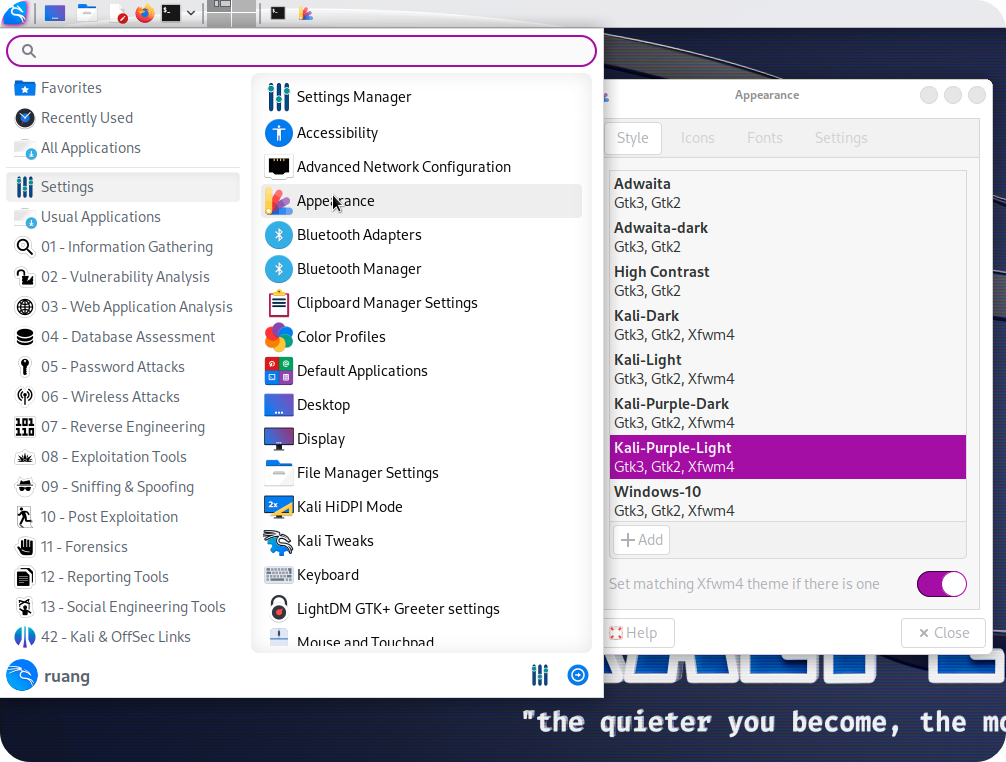Open File Manager Settings
Viewport: 1006px width, 762px height.
422,473
